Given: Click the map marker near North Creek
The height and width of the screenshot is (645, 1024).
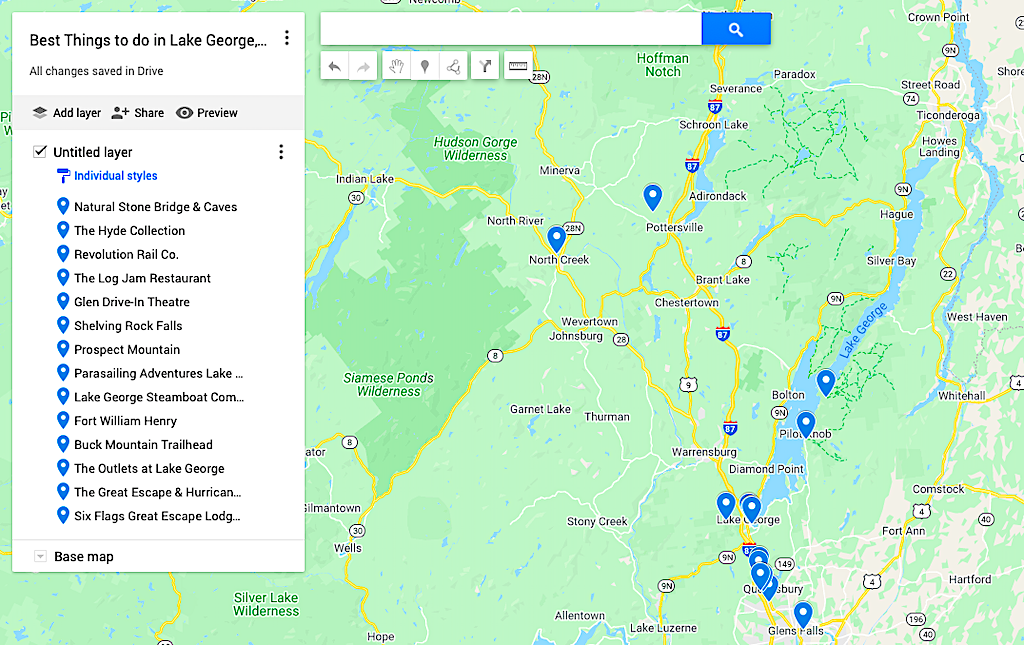Looking at the screenshot, I should pyautogui.click(x=556, y=239).
